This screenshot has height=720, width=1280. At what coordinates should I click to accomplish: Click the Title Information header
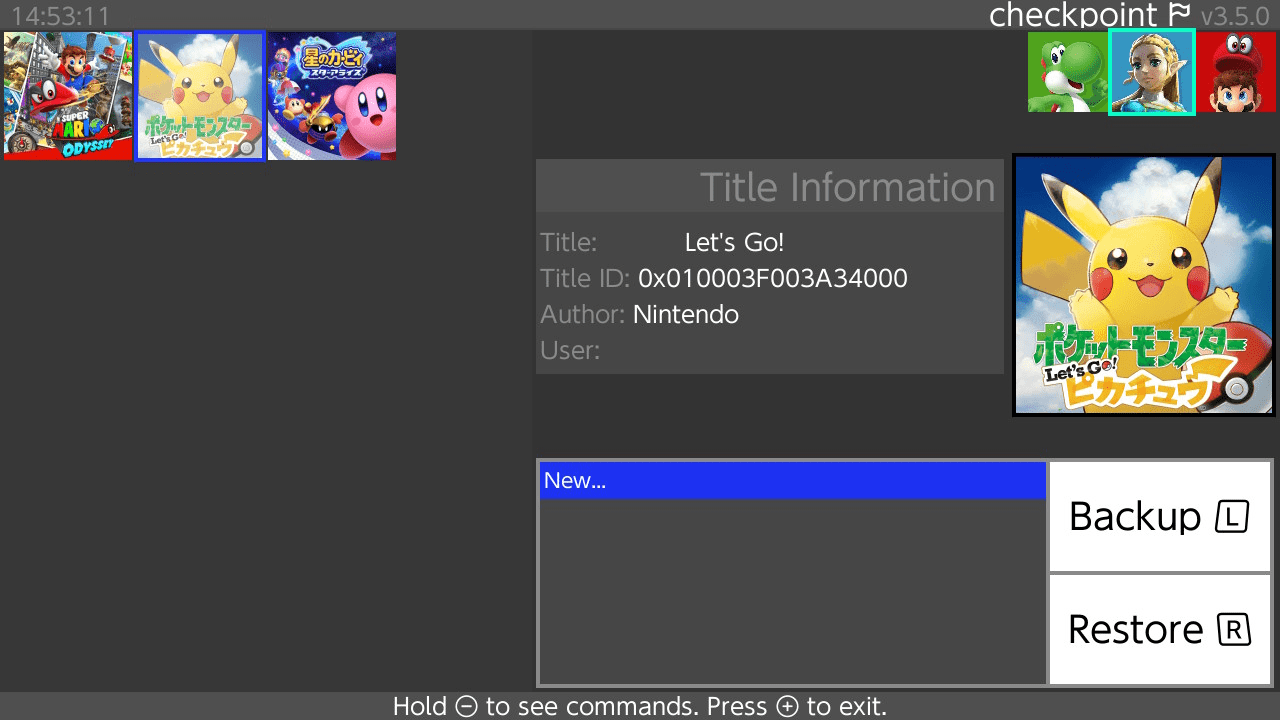[x=848, y=187]
